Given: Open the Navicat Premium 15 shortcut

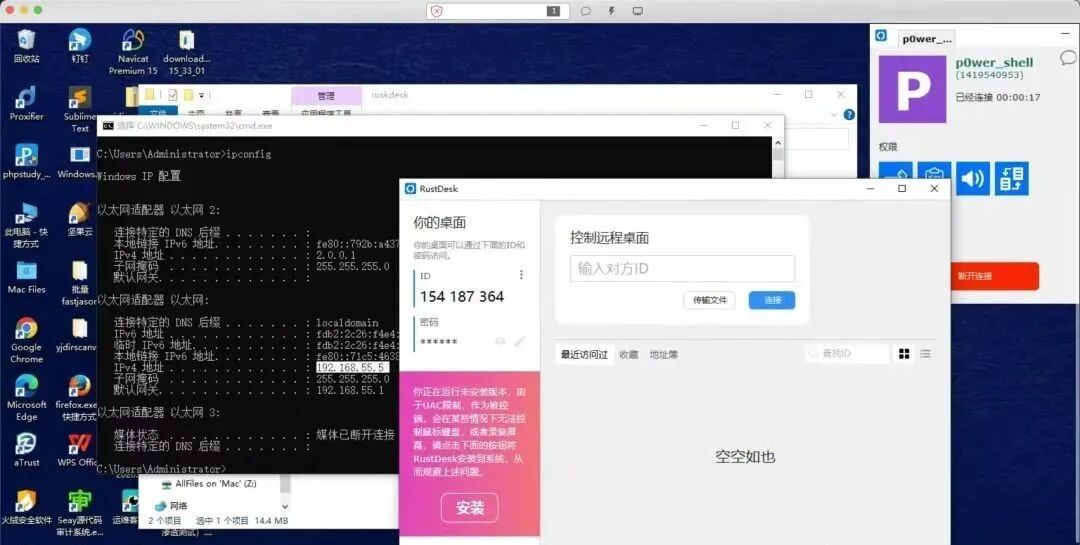Looking at the screenshot, I should coord(133,52).
